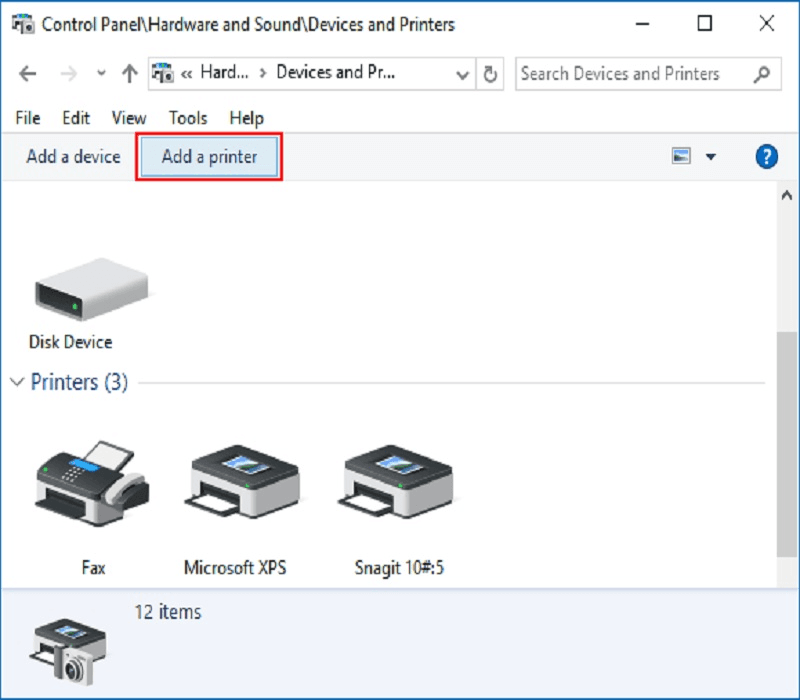Click the scrollbar up arrow
This screenshot has width=800, height=700.
(x=787, y=195)
